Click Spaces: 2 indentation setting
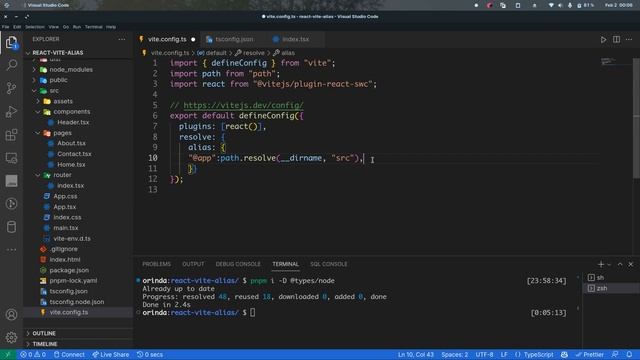 (454, 354)
